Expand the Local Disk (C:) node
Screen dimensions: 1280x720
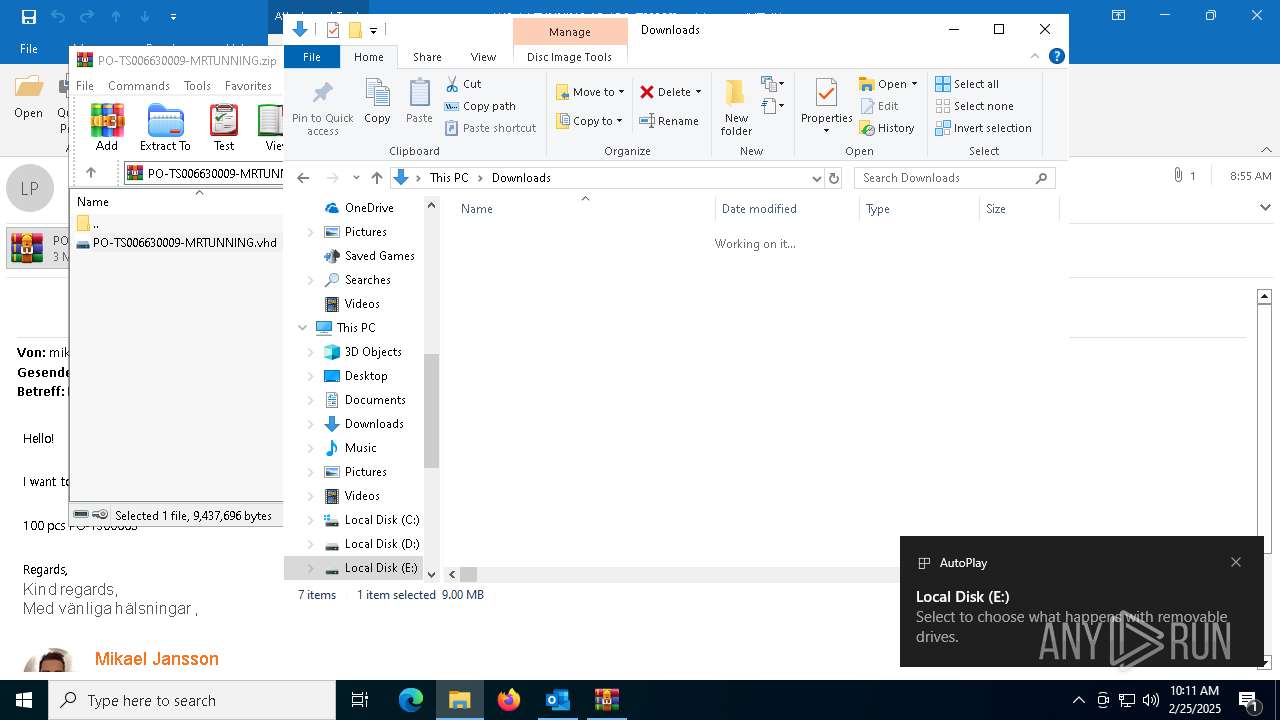[x=310, y=520]
